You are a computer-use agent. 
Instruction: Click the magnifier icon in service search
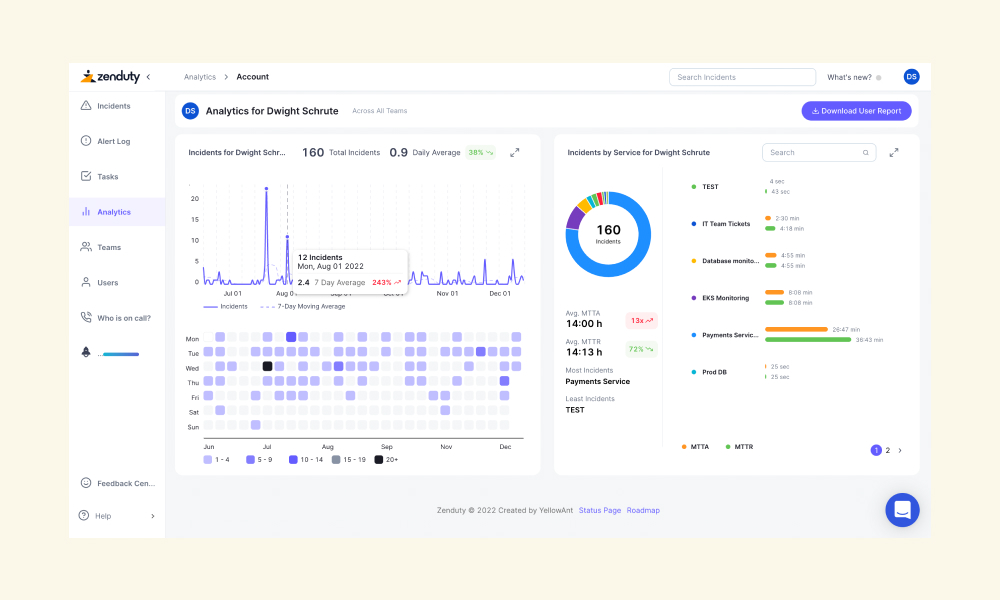point(865,152)
